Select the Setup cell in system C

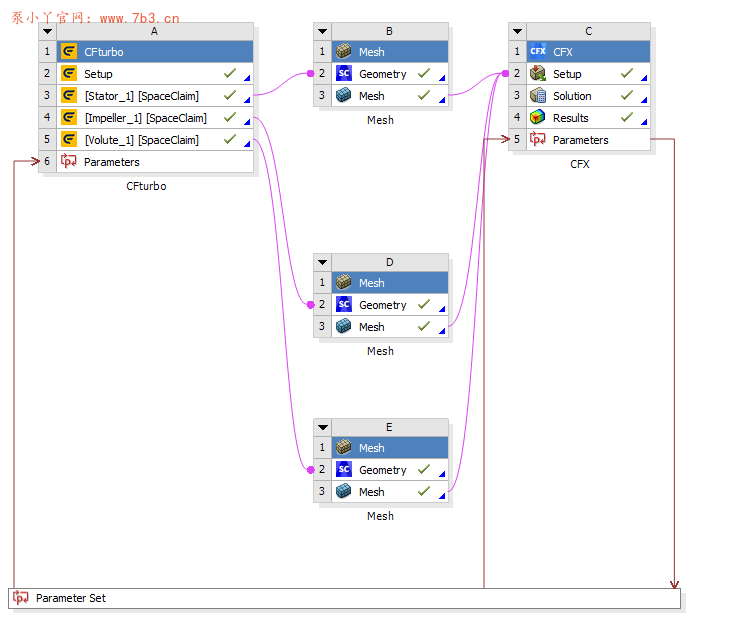[588, 73]
